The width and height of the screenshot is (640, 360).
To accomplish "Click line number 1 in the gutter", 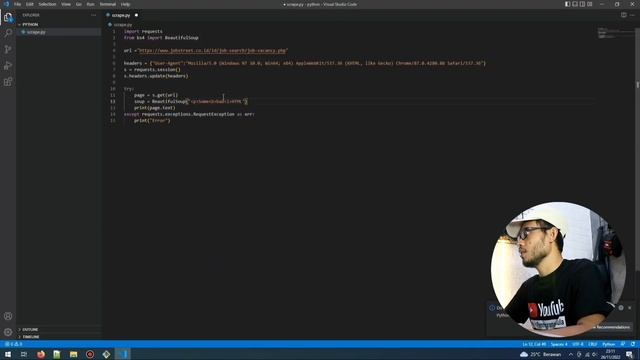I will pyautogui.click(x=114, y=31).
